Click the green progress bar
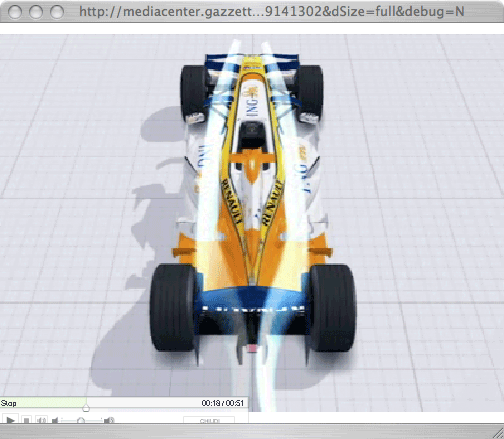 [43, 402]
